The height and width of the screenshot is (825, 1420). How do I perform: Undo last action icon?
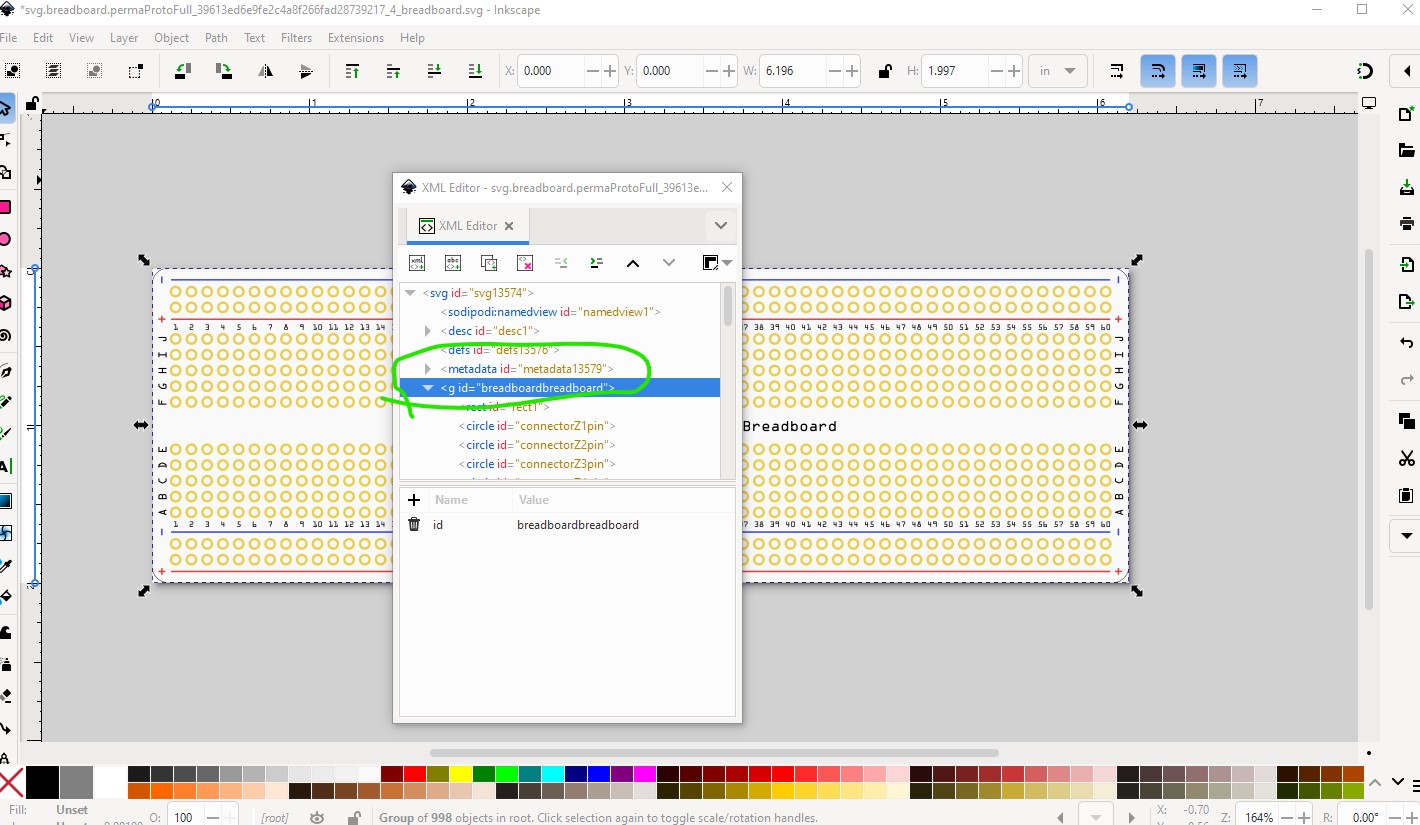click(1406, 343)
